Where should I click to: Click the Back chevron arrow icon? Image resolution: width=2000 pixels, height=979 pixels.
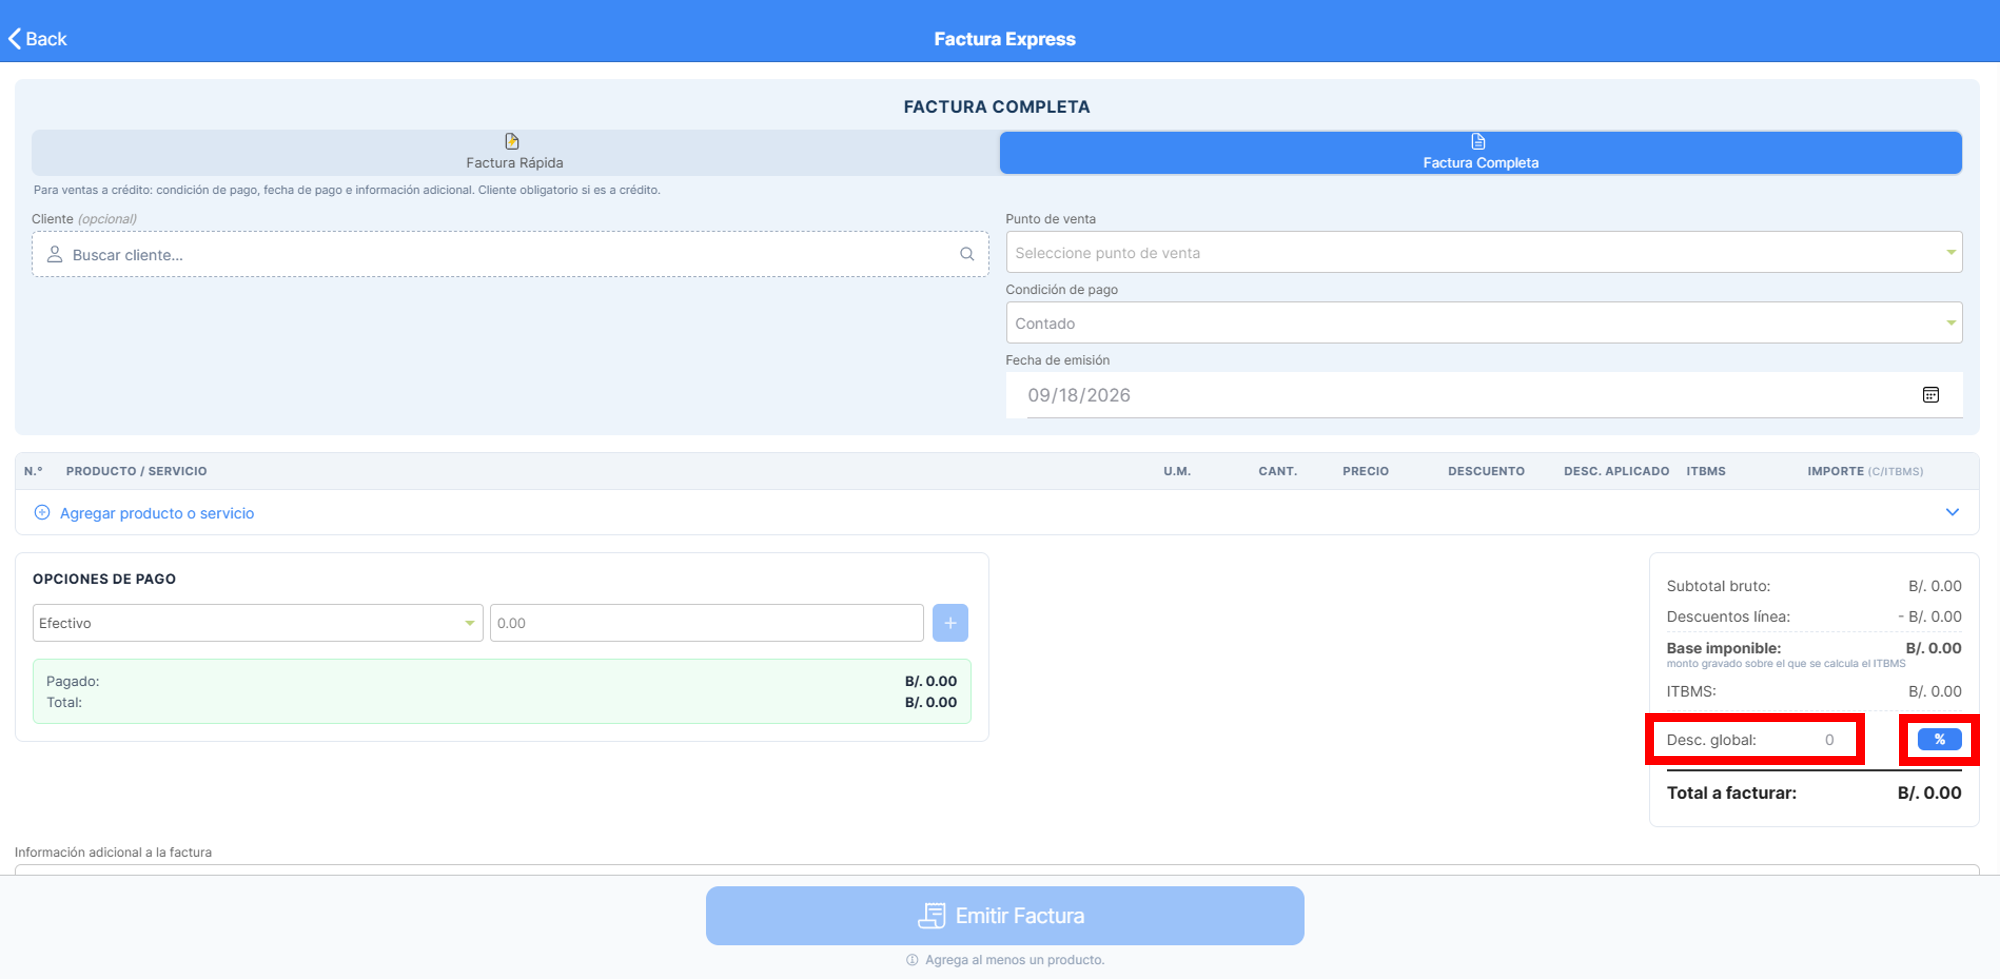click(x=14, y=39)
